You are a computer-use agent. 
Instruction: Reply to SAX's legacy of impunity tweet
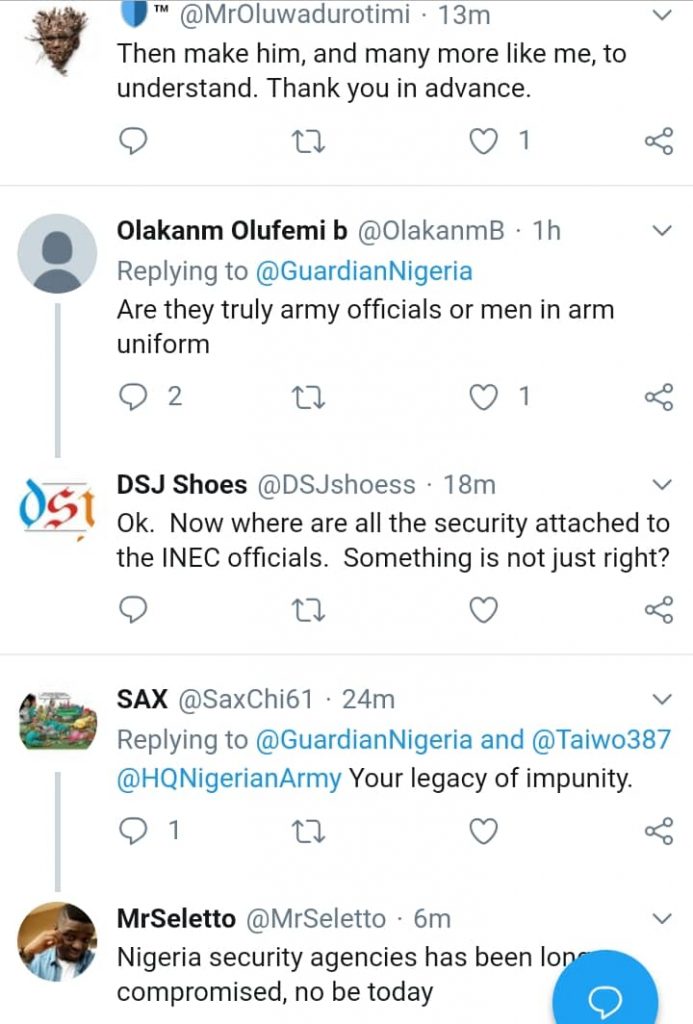coord(133,830)
